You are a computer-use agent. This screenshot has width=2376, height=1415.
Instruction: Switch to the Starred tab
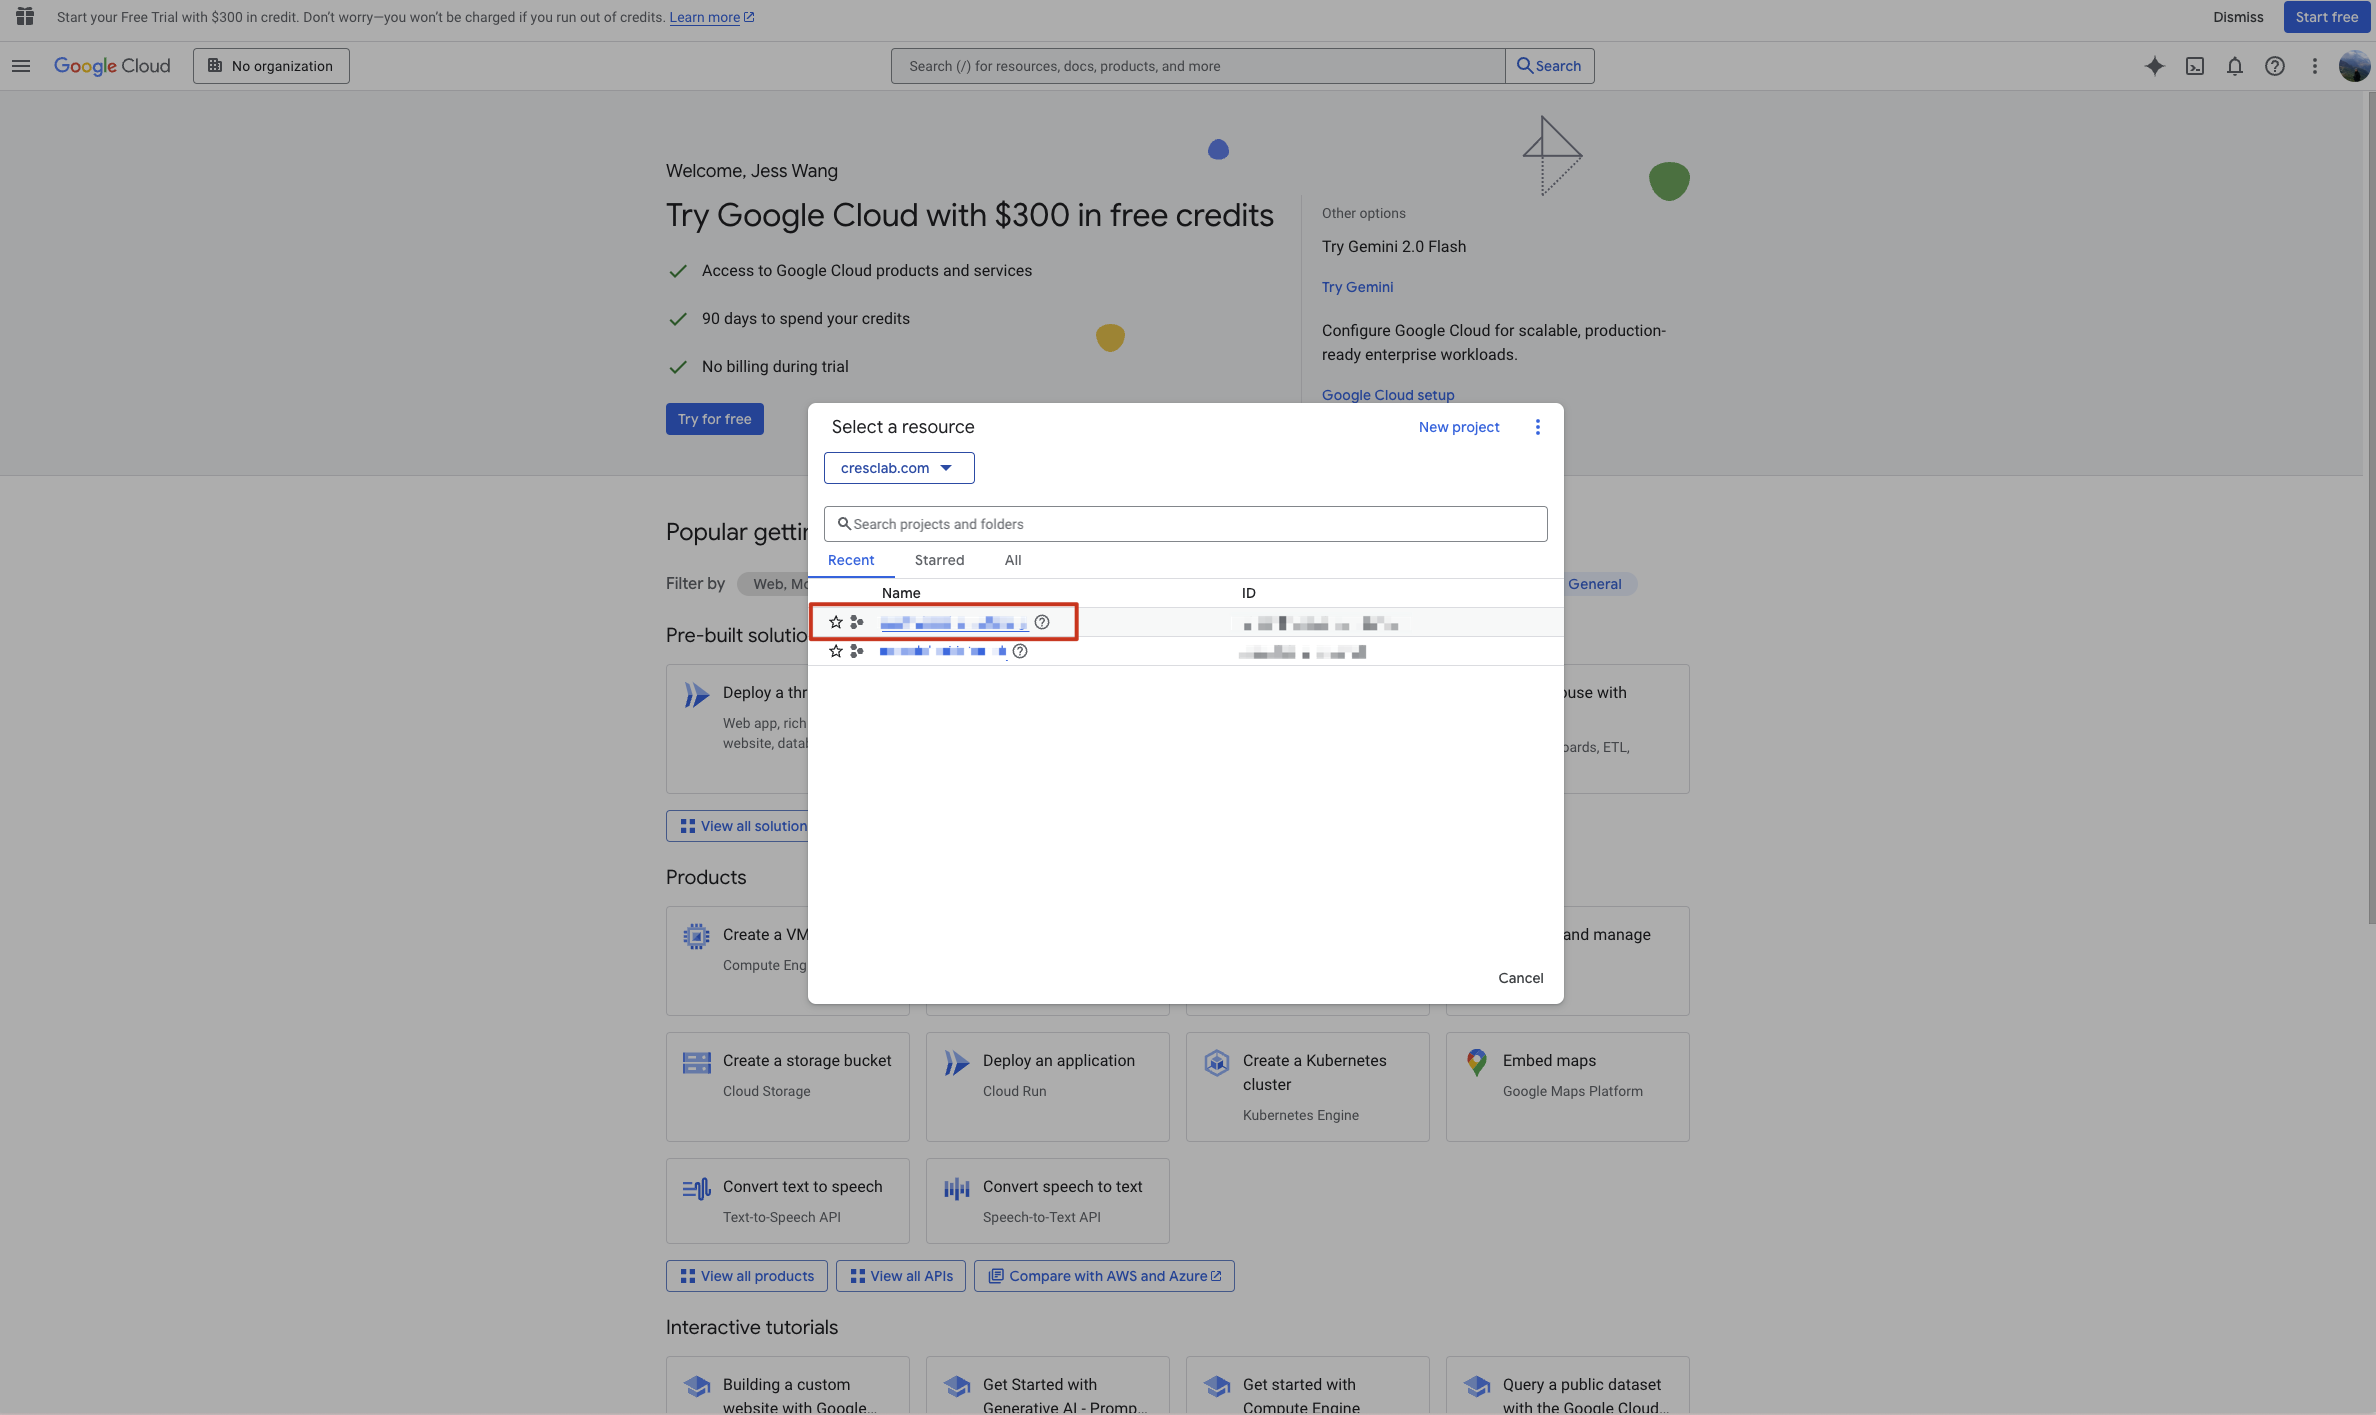tap(939, 560)
